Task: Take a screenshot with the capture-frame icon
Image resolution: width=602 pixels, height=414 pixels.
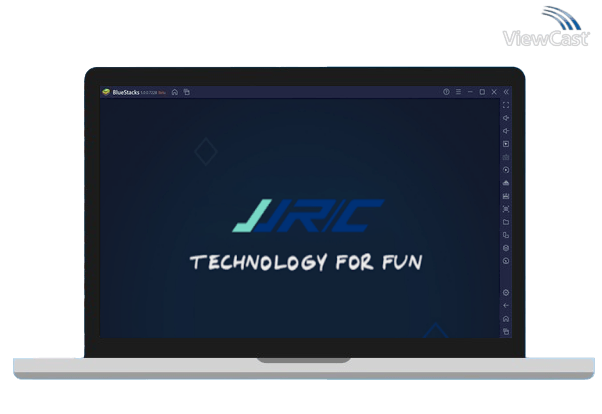Action: (x=506, y=209)
